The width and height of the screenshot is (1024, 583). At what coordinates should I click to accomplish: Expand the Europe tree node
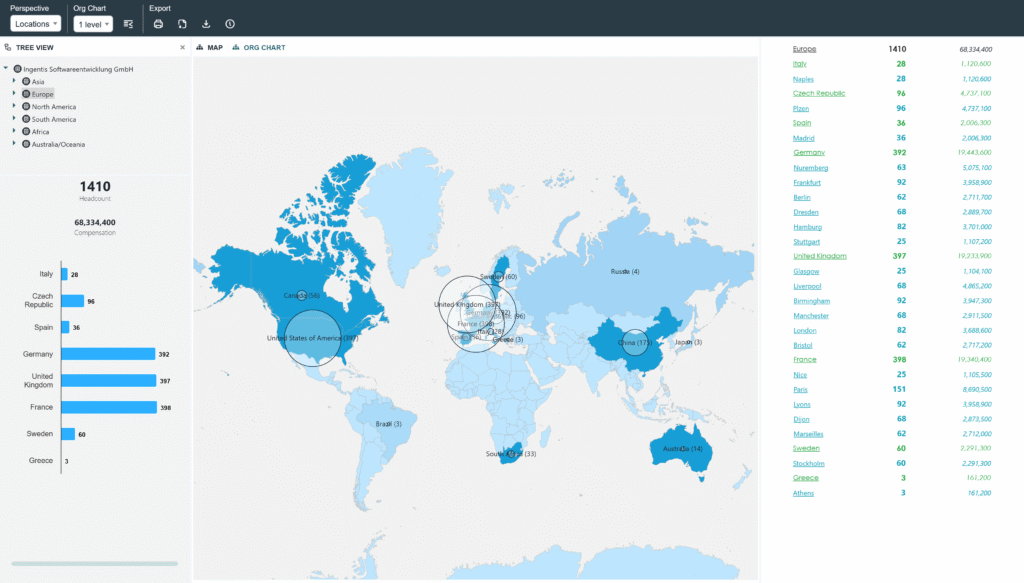(x=14, y=93)
